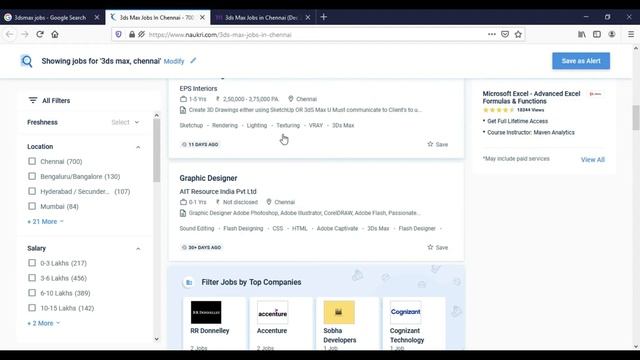Viewport: 640px width, 360px height.
Task: Open View All courses link
Action: (x=593, y=160)
